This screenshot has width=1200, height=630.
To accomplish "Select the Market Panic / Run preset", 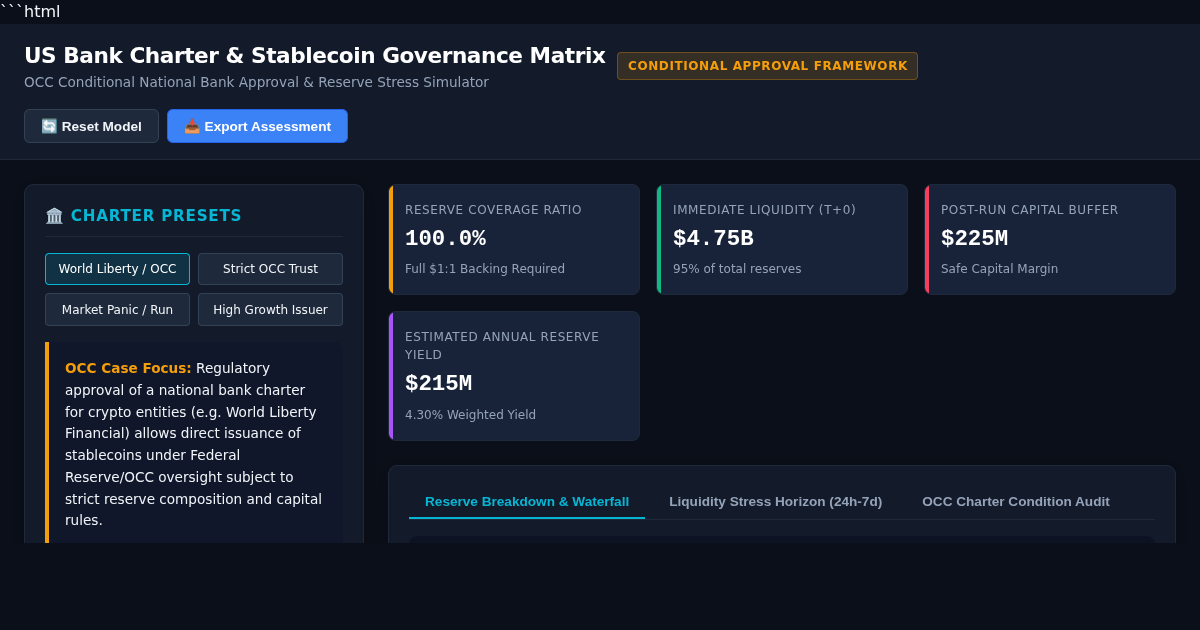I will pos(117,310).
